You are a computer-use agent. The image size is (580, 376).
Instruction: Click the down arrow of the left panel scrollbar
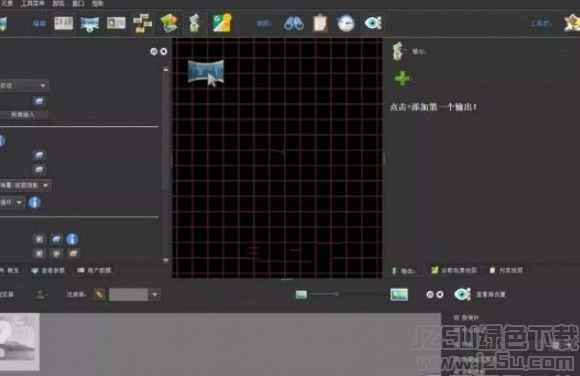coord(166,261)
